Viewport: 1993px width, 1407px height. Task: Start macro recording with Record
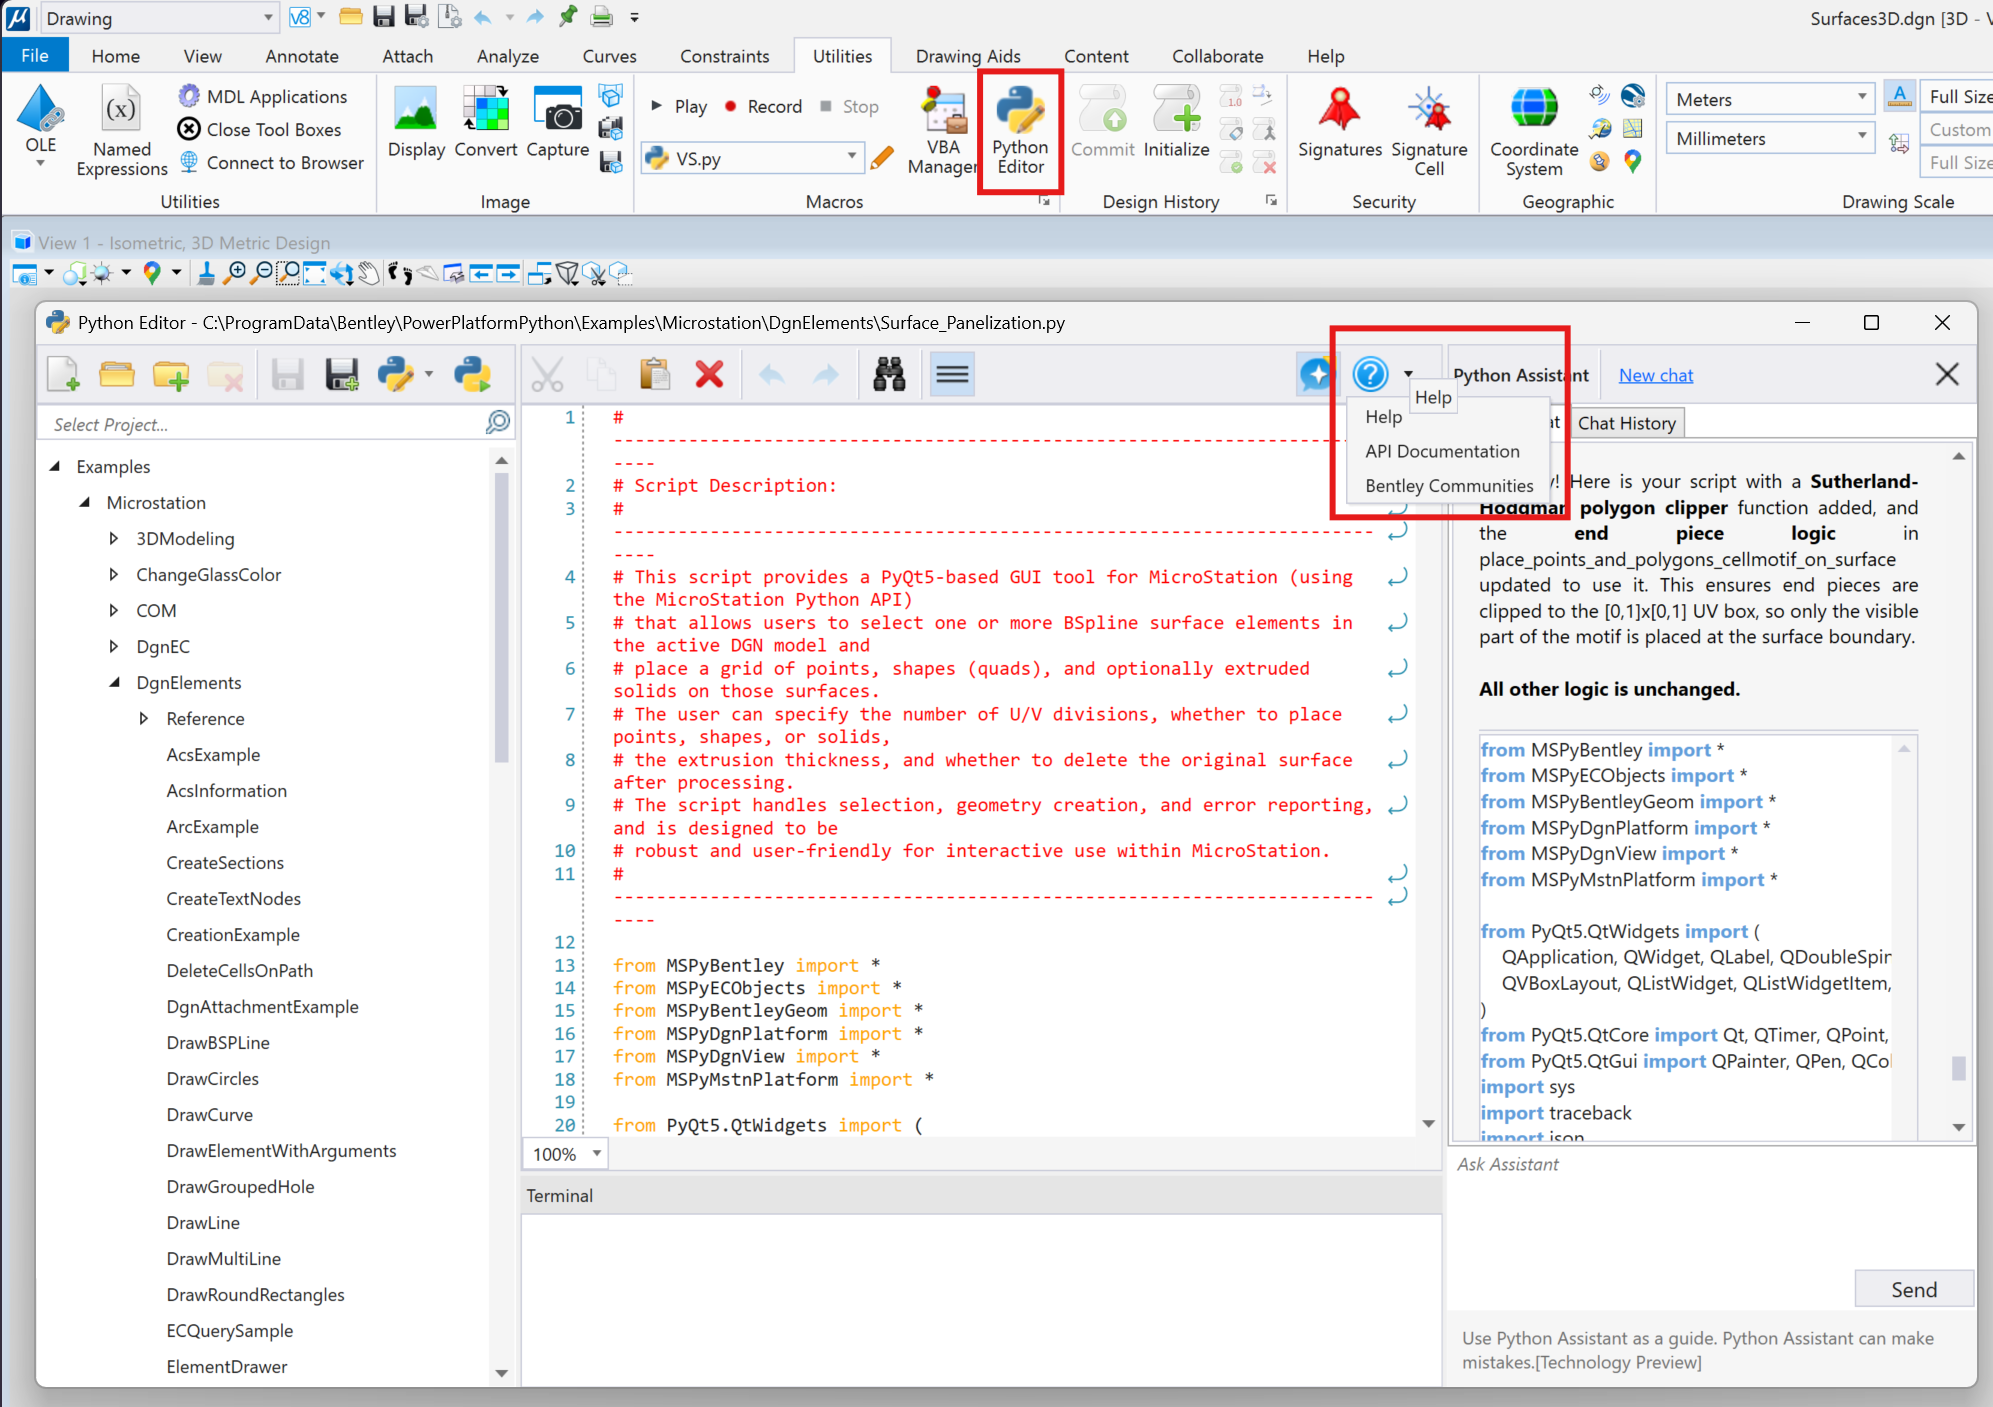(x=763, y=106)
